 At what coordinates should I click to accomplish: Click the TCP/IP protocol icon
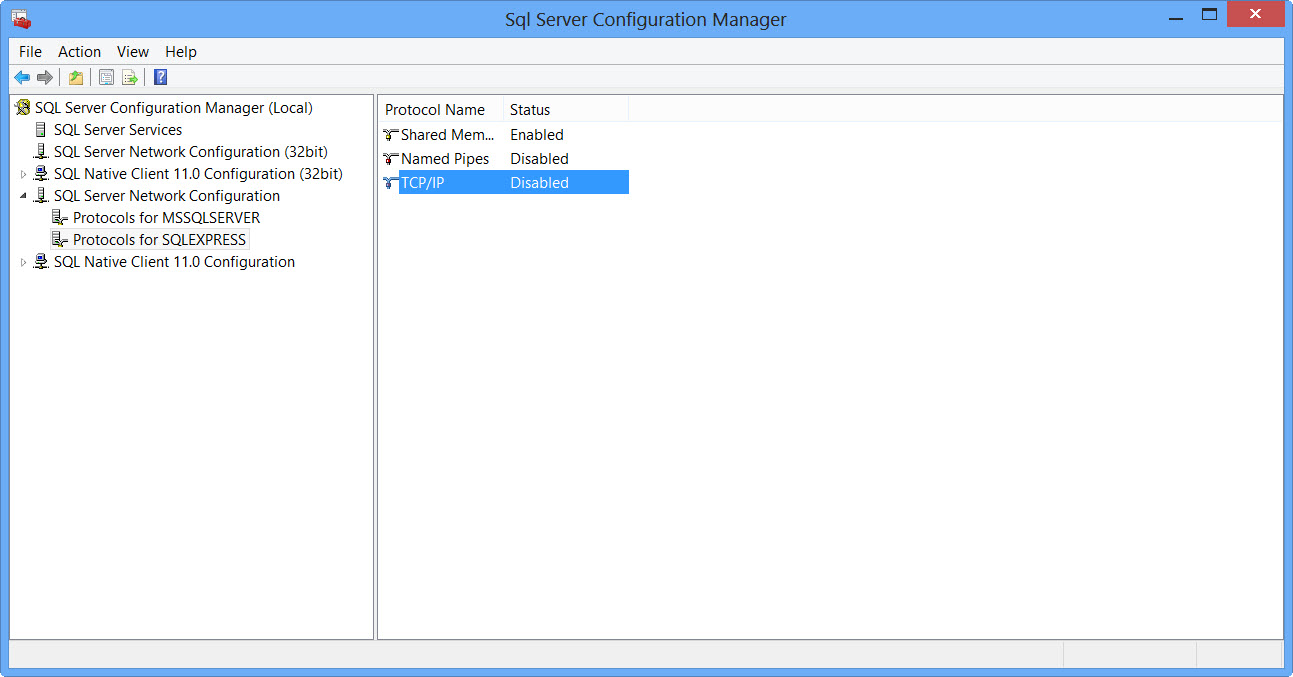[x=389, y=182]
